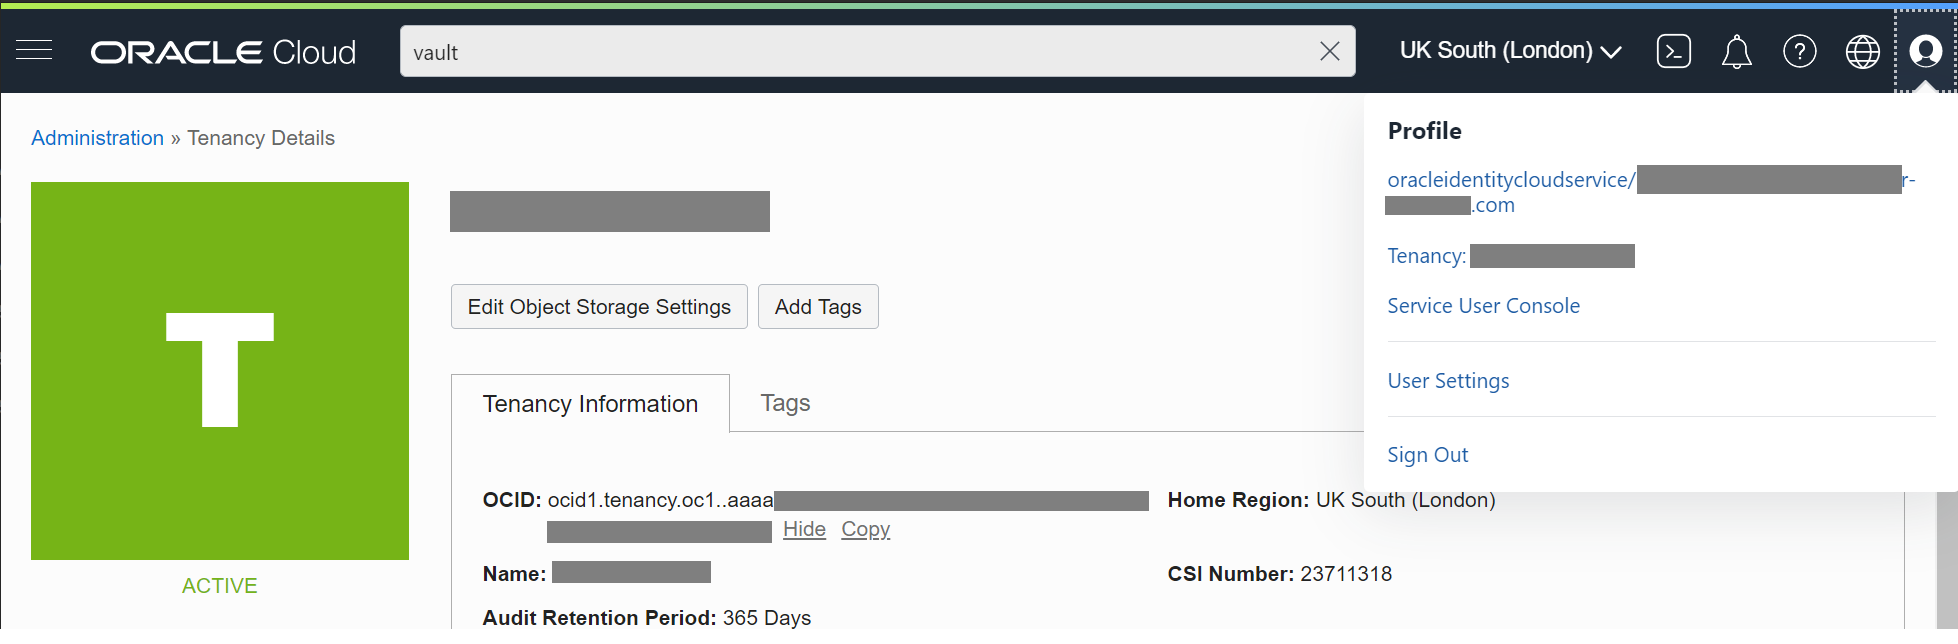Sign Out from the profile menu

1427,455
